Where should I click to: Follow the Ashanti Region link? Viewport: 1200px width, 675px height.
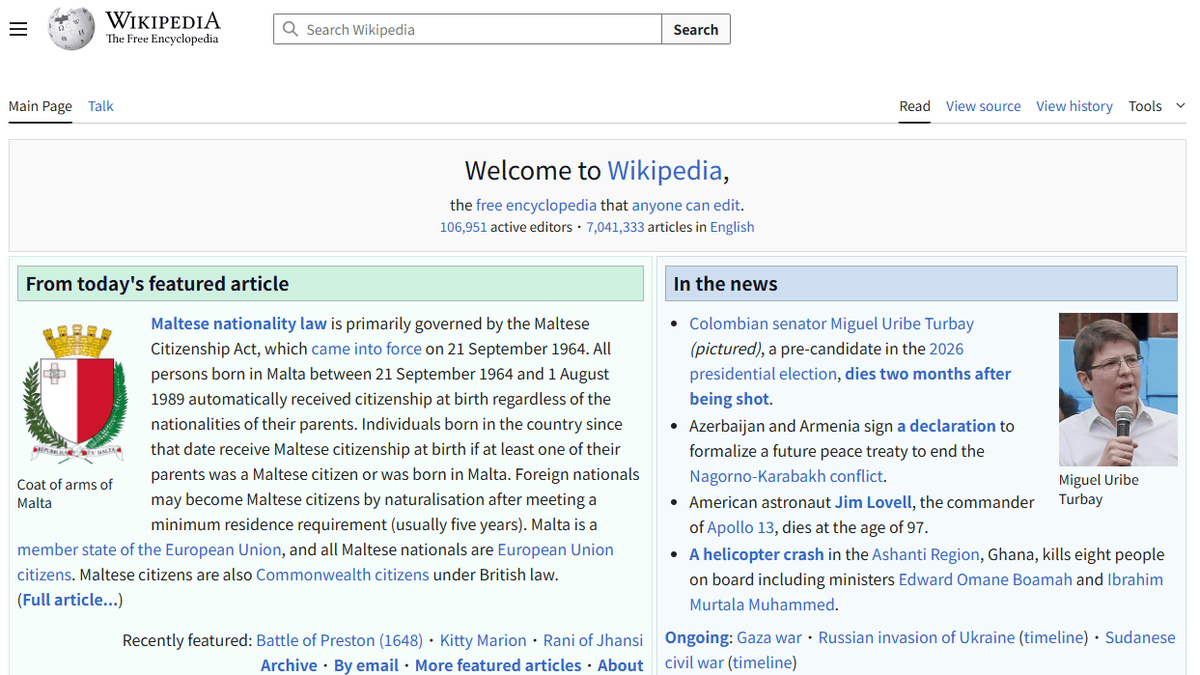click(x=927, y=553)
